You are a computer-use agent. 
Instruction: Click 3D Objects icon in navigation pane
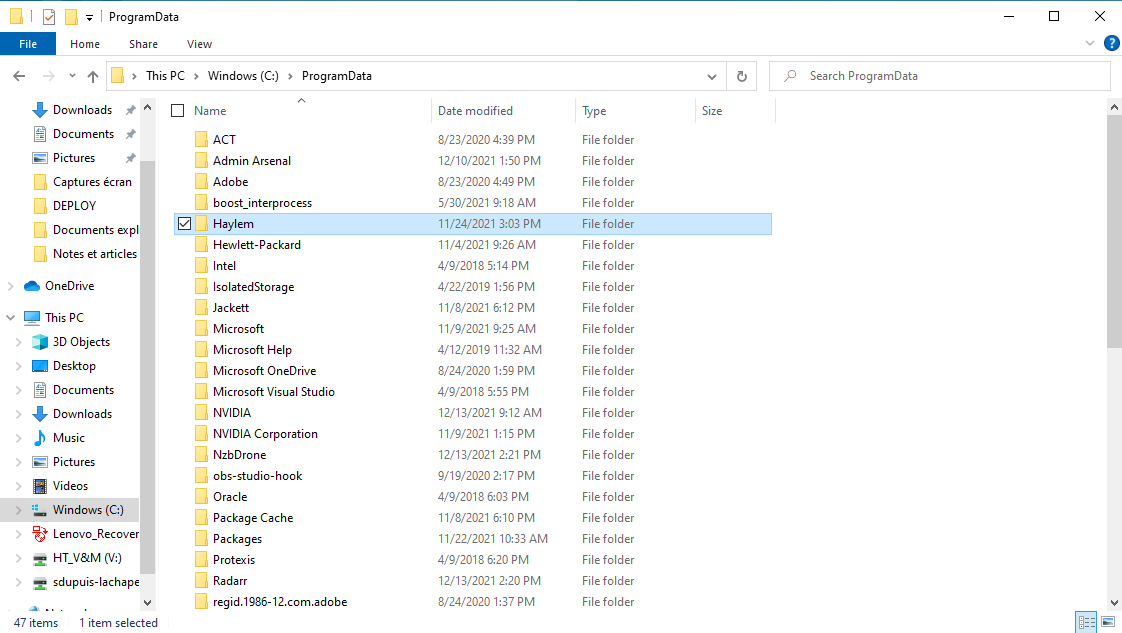tap(40, 342)
